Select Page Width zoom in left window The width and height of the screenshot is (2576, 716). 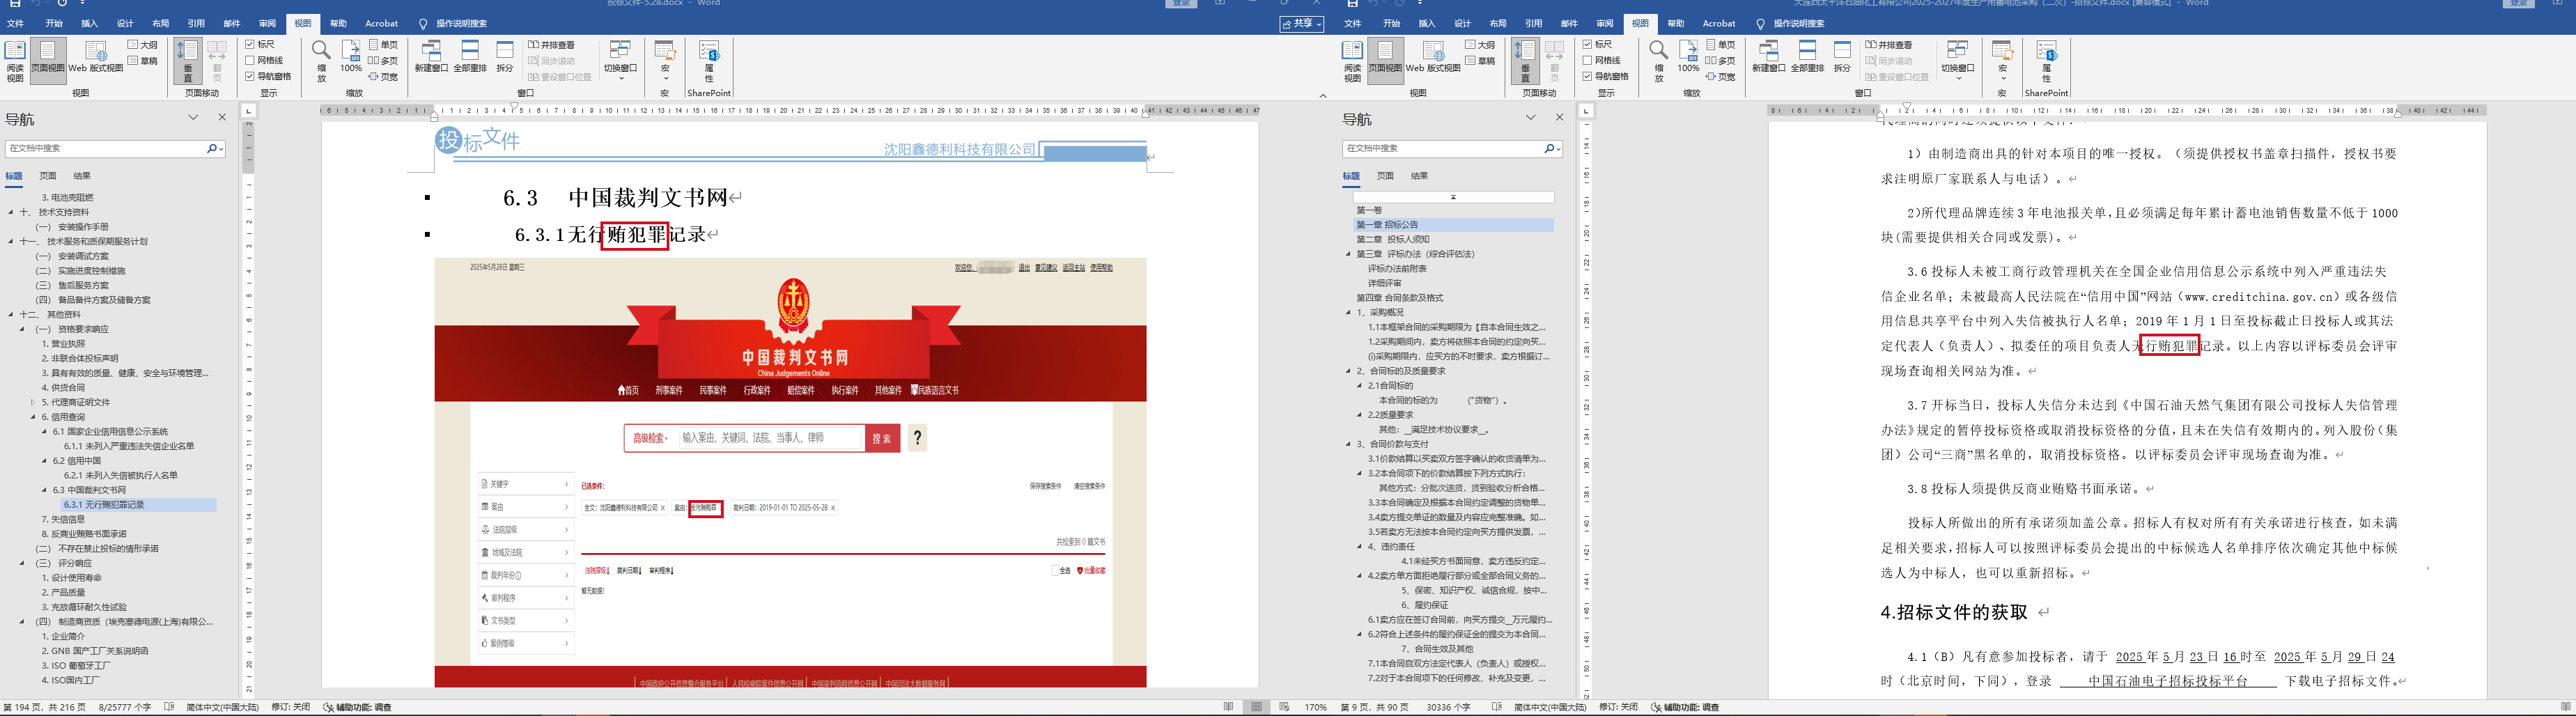384,77
